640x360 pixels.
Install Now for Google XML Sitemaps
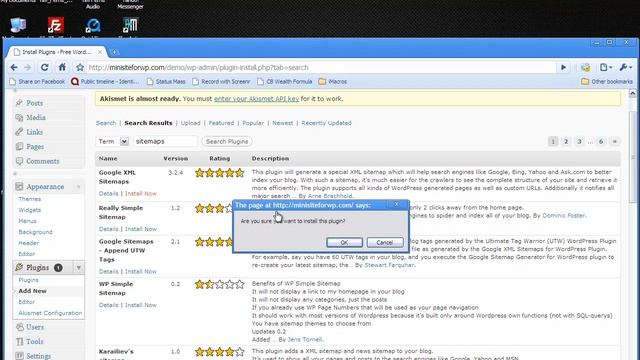pos(140,193)
